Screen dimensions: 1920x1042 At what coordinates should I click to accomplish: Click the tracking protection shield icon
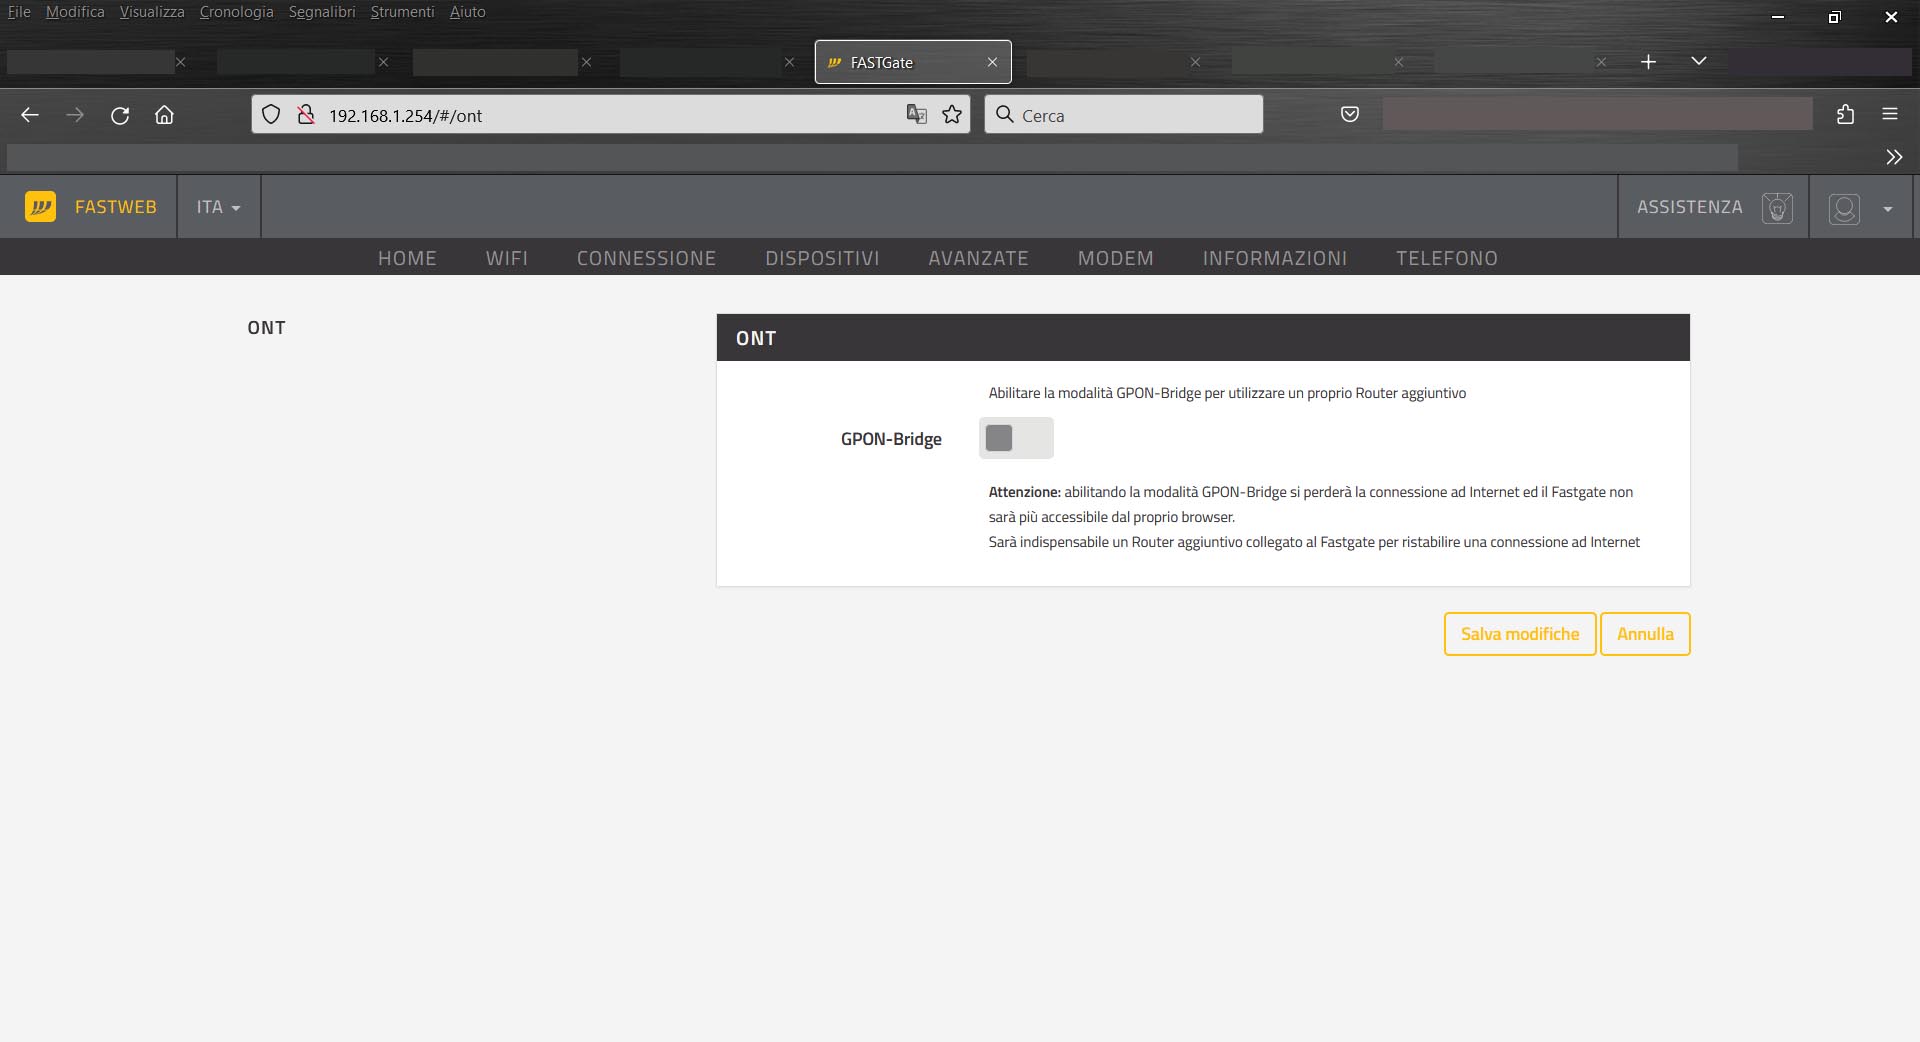(271, 115)
